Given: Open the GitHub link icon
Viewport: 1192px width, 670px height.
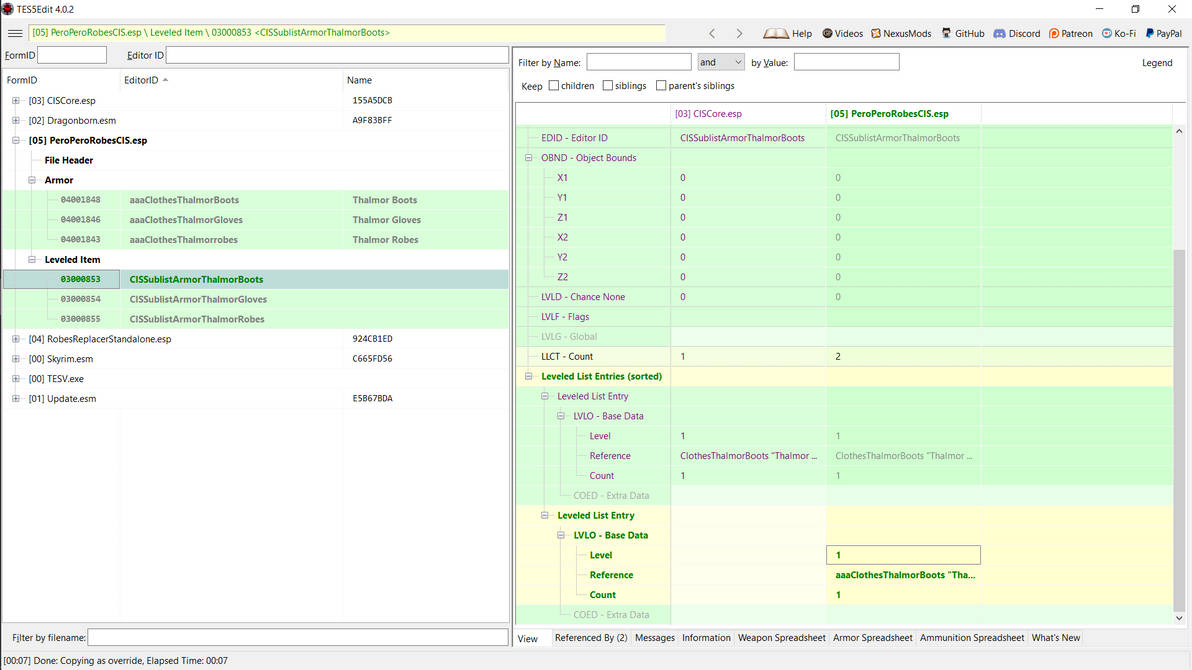Looking at the screenshot, I should pos(946,33).
